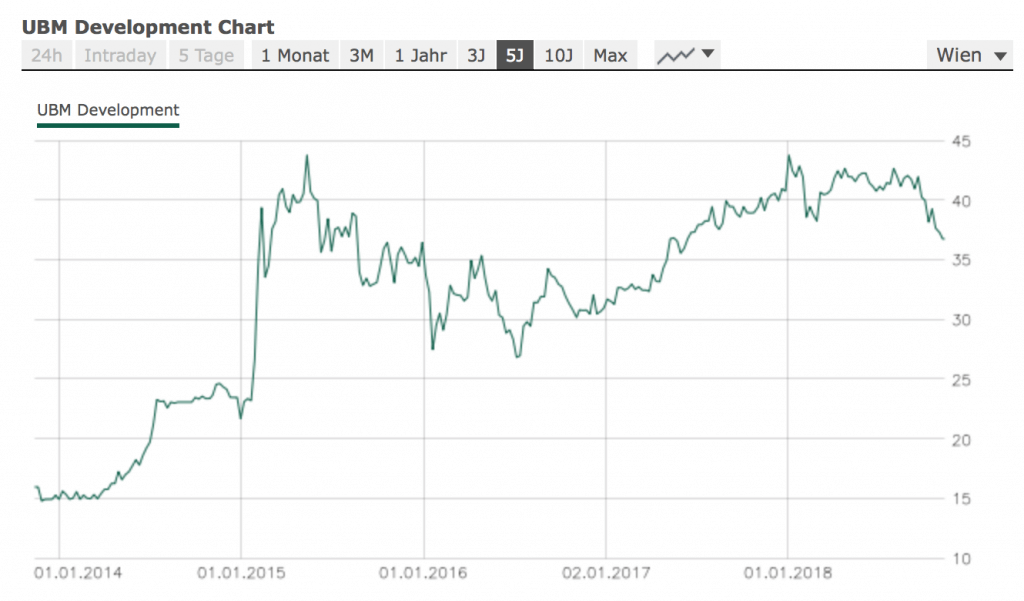The height and width of the screenshot is (601, 1024).
Task: Click the UBM Development Chart heading
Action: tap(148, 27)
